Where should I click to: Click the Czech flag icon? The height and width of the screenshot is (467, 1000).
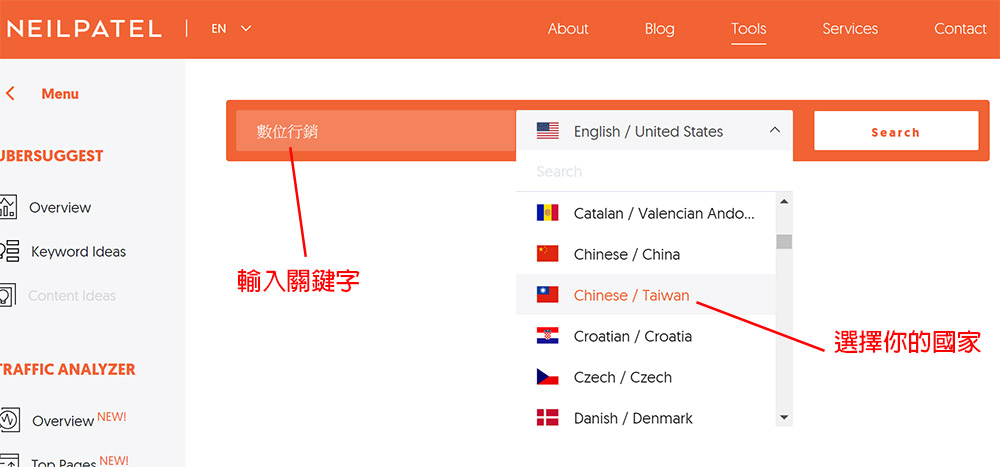coord(547,377)
